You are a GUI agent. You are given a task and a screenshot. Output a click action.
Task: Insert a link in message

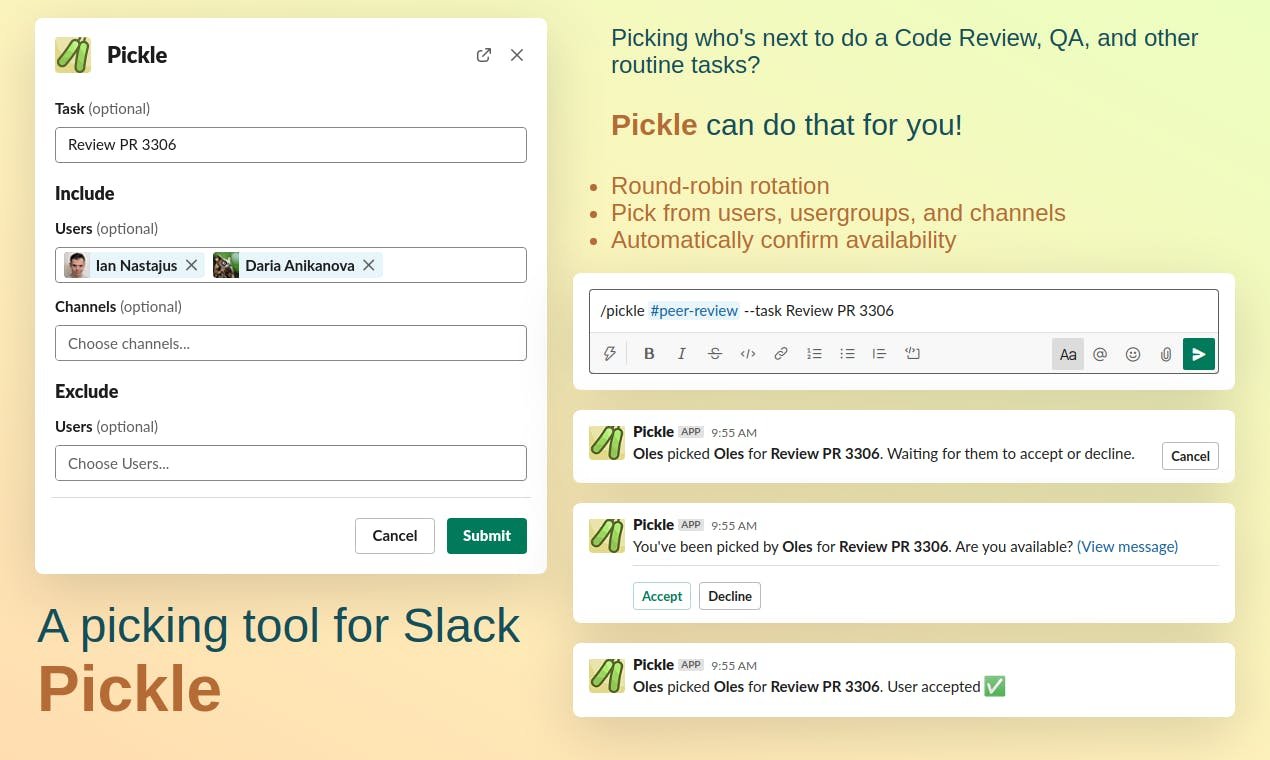pos(781,354)
